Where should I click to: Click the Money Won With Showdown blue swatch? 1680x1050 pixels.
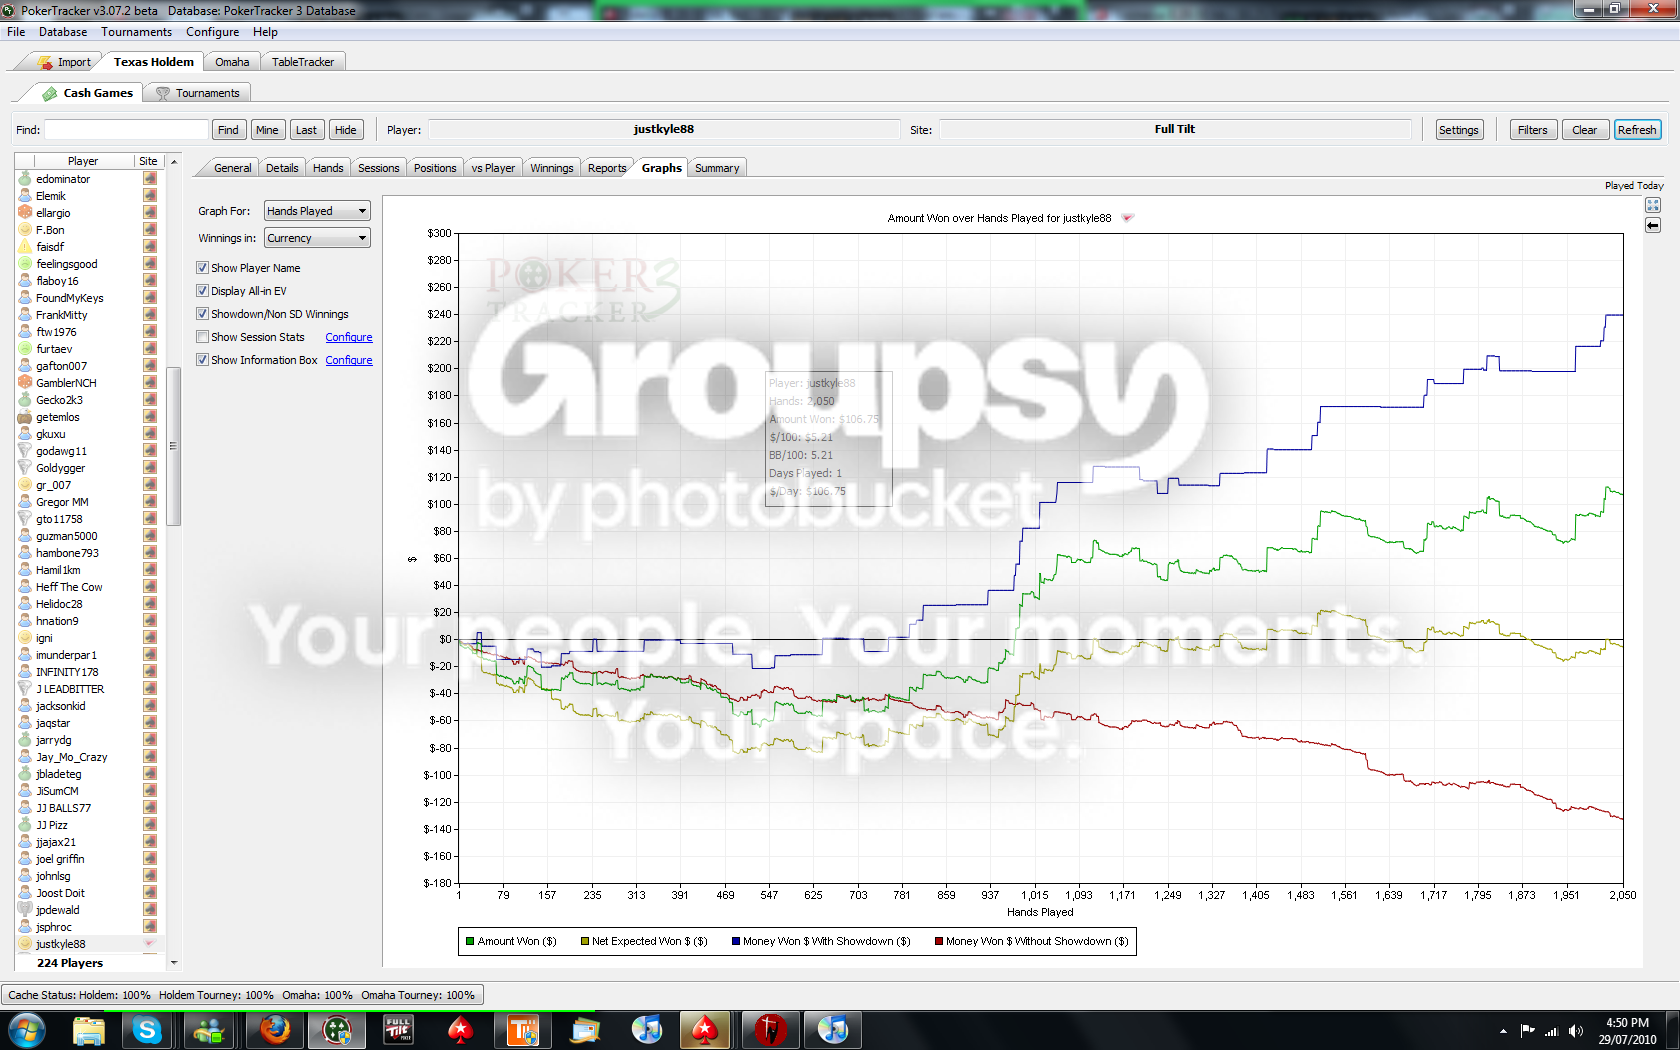pyautogui.click(x=736, y=941)
